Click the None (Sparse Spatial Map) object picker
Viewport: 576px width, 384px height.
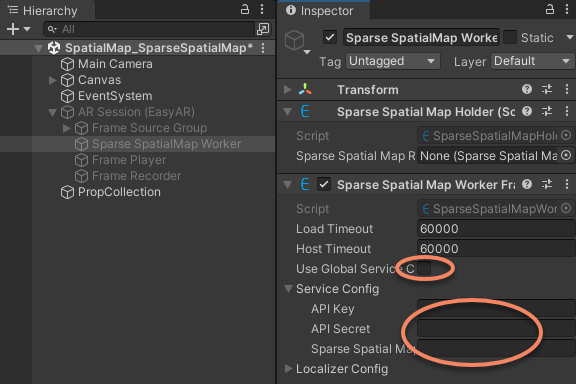(566, 155)
